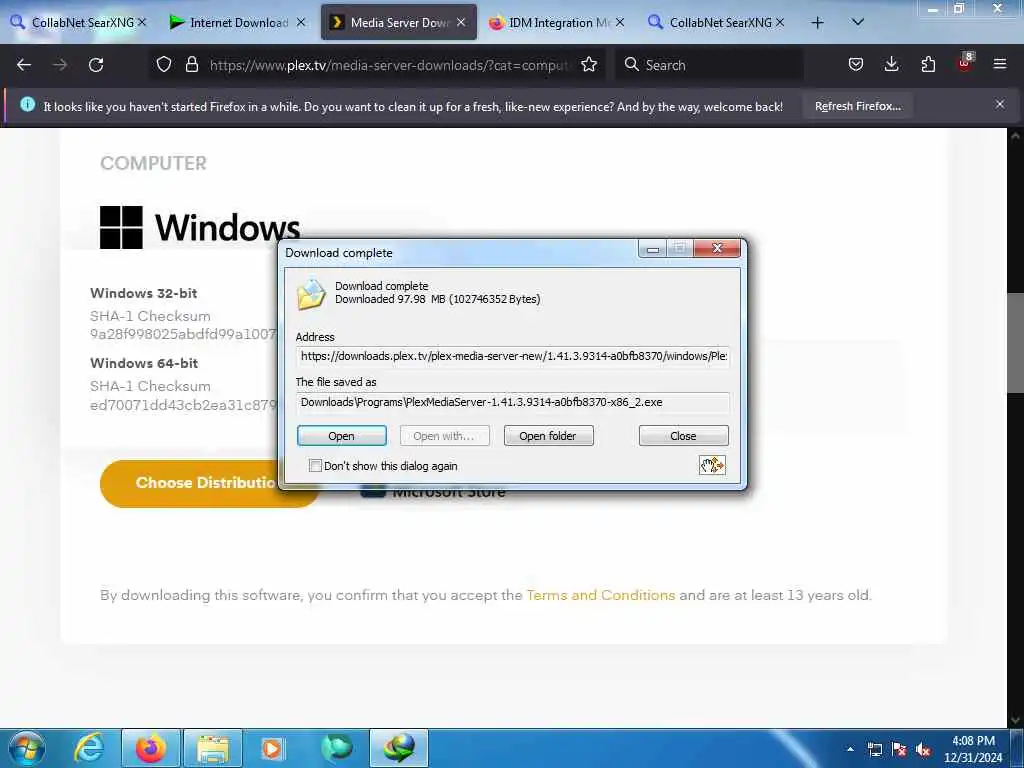1024x768 pixels.
Task: Click the file saved as path field
Action: [x=513, y=402]
